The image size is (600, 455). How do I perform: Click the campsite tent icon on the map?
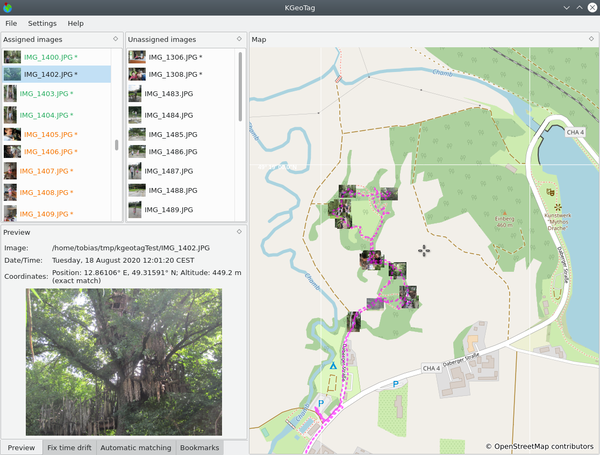333,368
